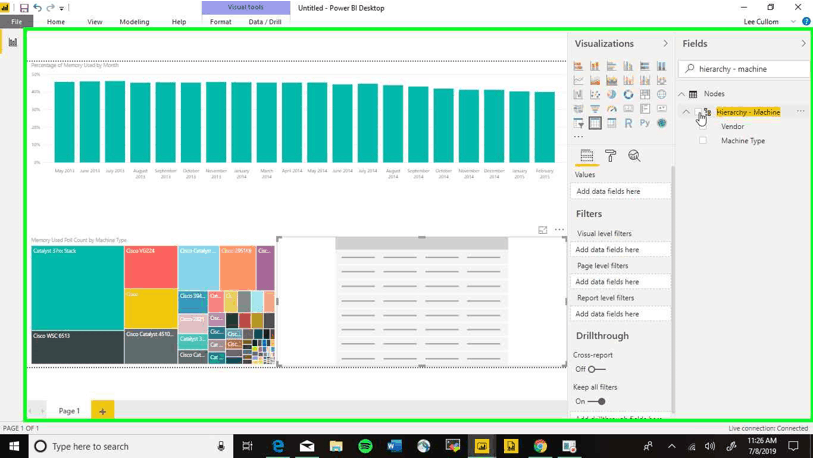
Task: Select the Donut chart visualization
Action: pos(628,94)
